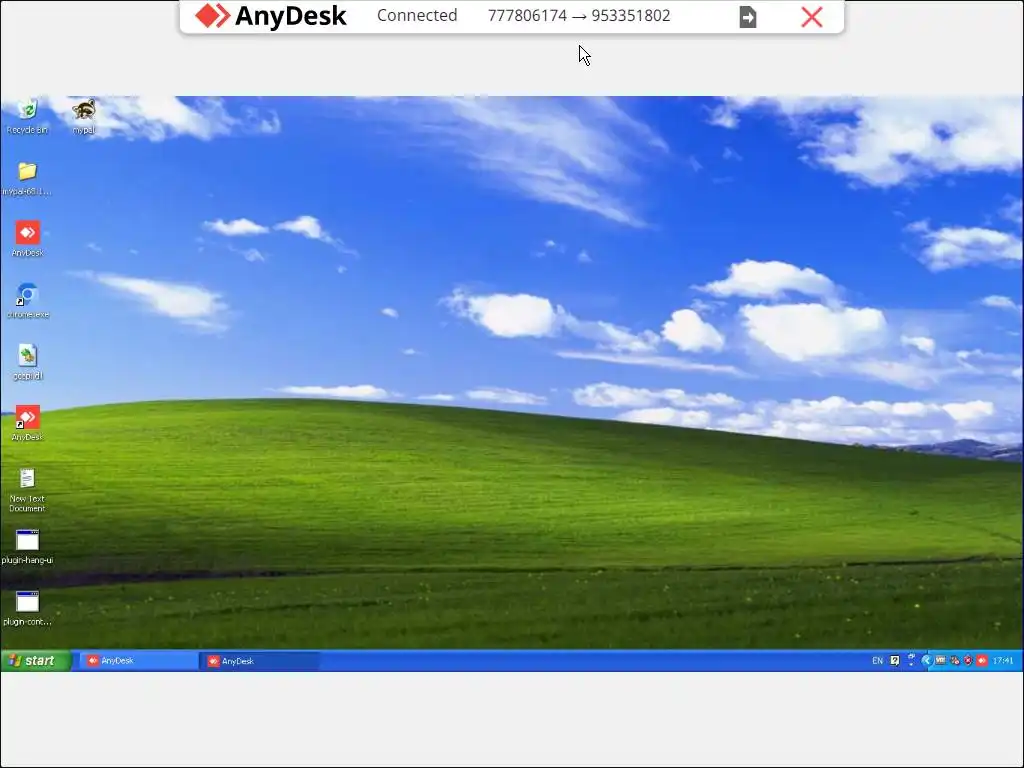Select the plugin-hang-ui desktop icon
Screen dimensions: 1024x768
[x=27, y=547]
